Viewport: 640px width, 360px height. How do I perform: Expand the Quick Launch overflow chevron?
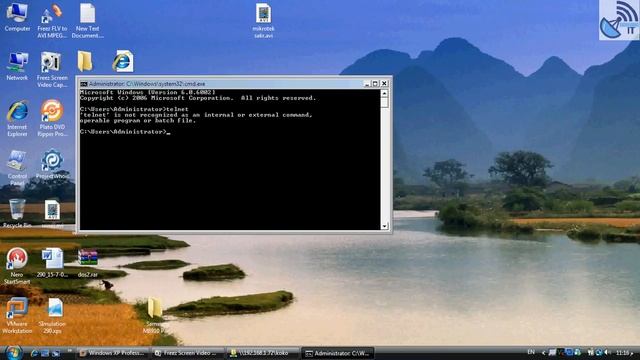pyautogui.click(x=69, y=350)
